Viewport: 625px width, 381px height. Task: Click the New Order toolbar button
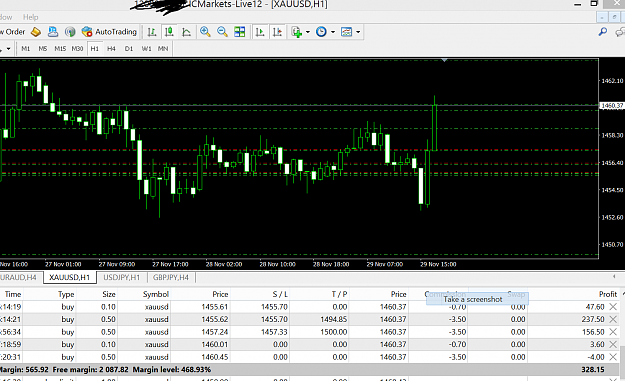[x=12, y=32]
